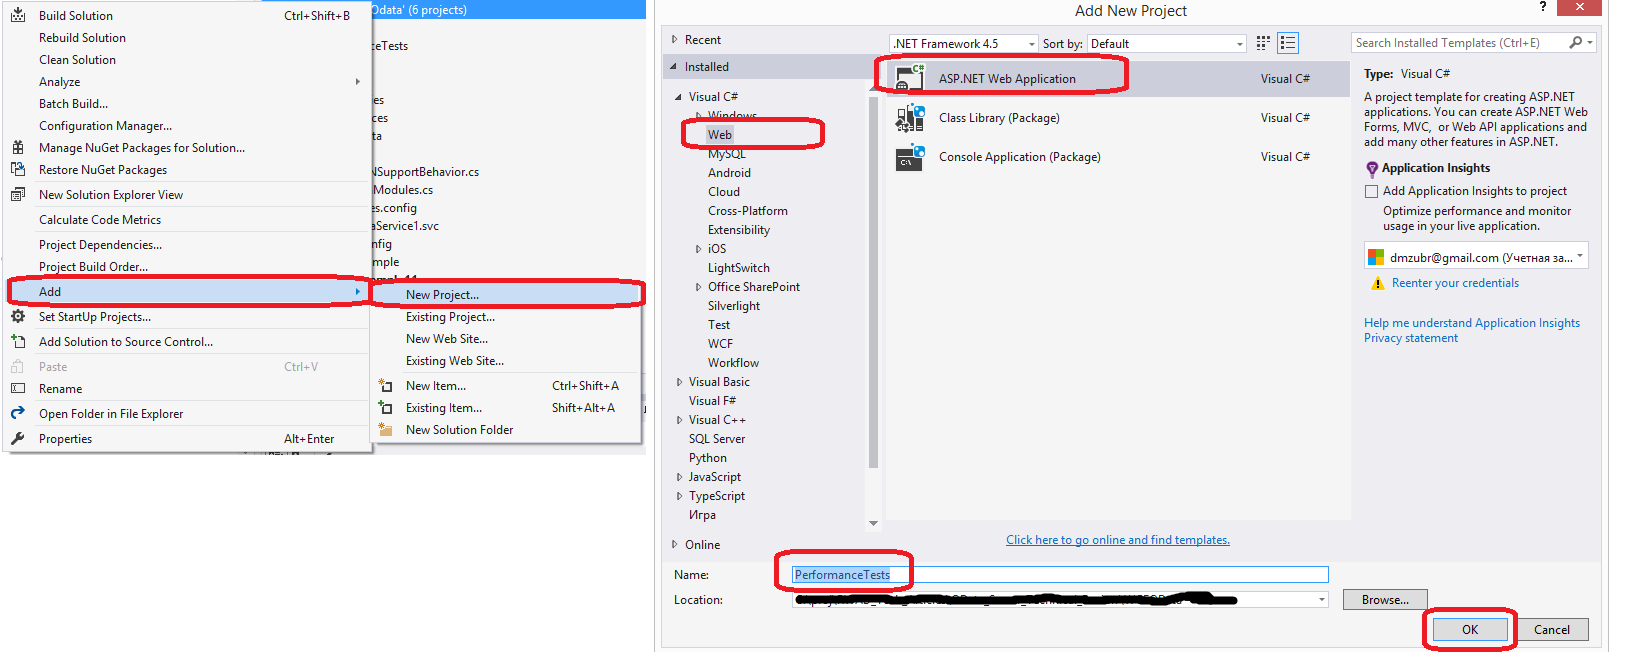Screen dimensions: 1626x652
Task: Click the Microsoft account logo icon
Action: click(x=1376, y=257)
